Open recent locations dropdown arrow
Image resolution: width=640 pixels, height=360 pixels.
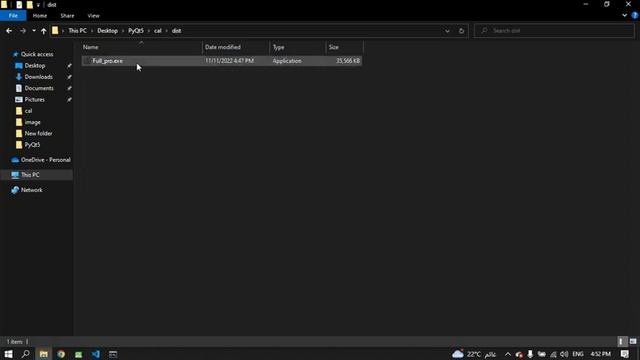point(33,31)
